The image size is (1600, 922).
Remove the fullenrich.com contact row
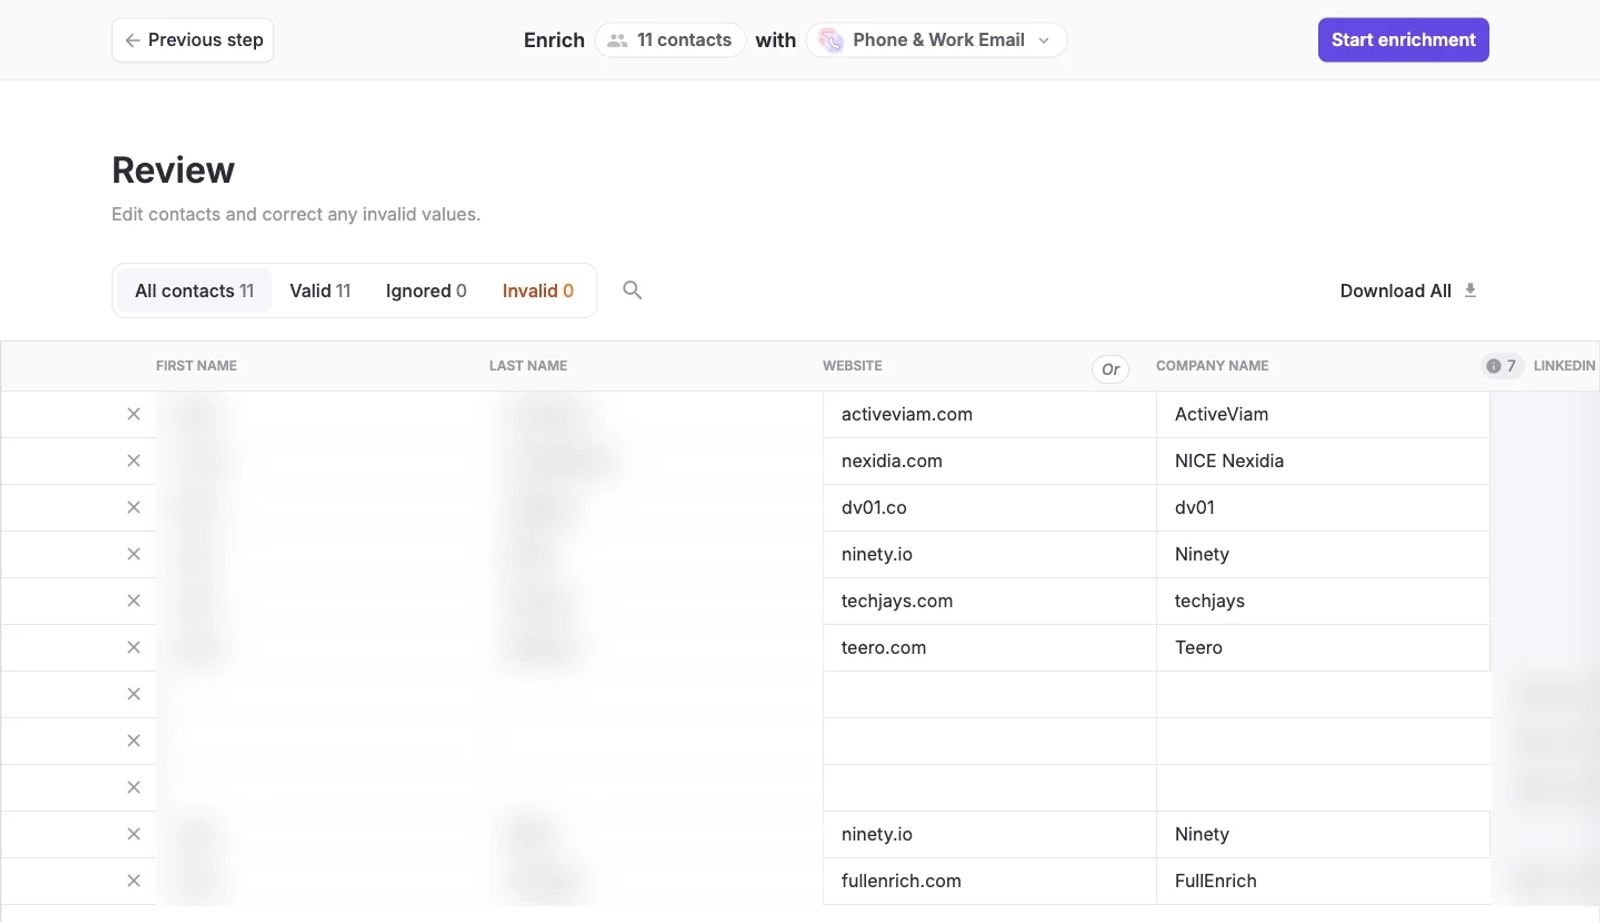[x=134, y=881]
